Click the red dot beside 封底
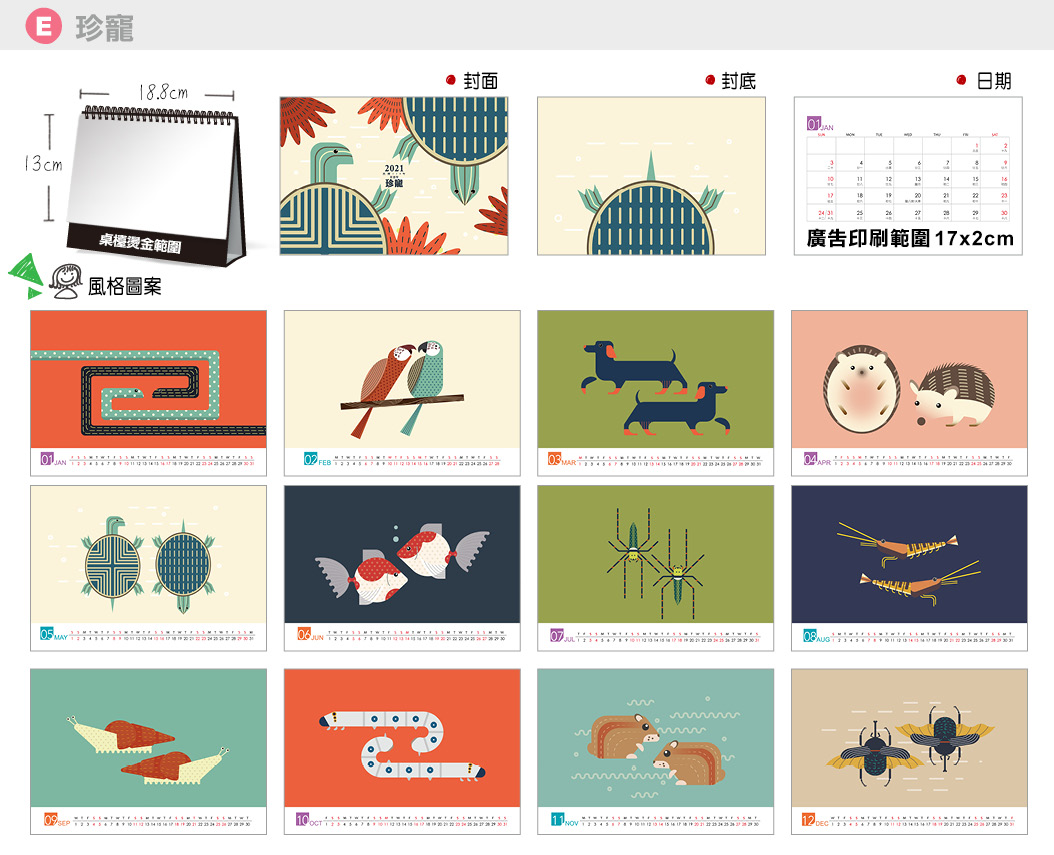Viewport: 1054px width, 855px height. 710,80
